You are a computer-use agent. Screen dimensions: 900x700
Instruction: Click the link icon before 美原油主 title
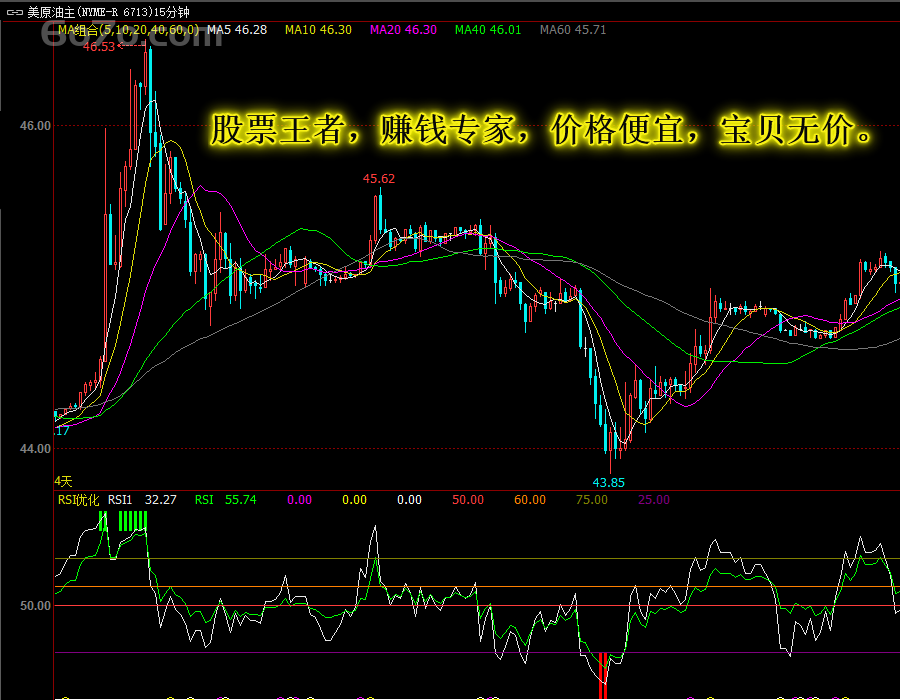13,13
